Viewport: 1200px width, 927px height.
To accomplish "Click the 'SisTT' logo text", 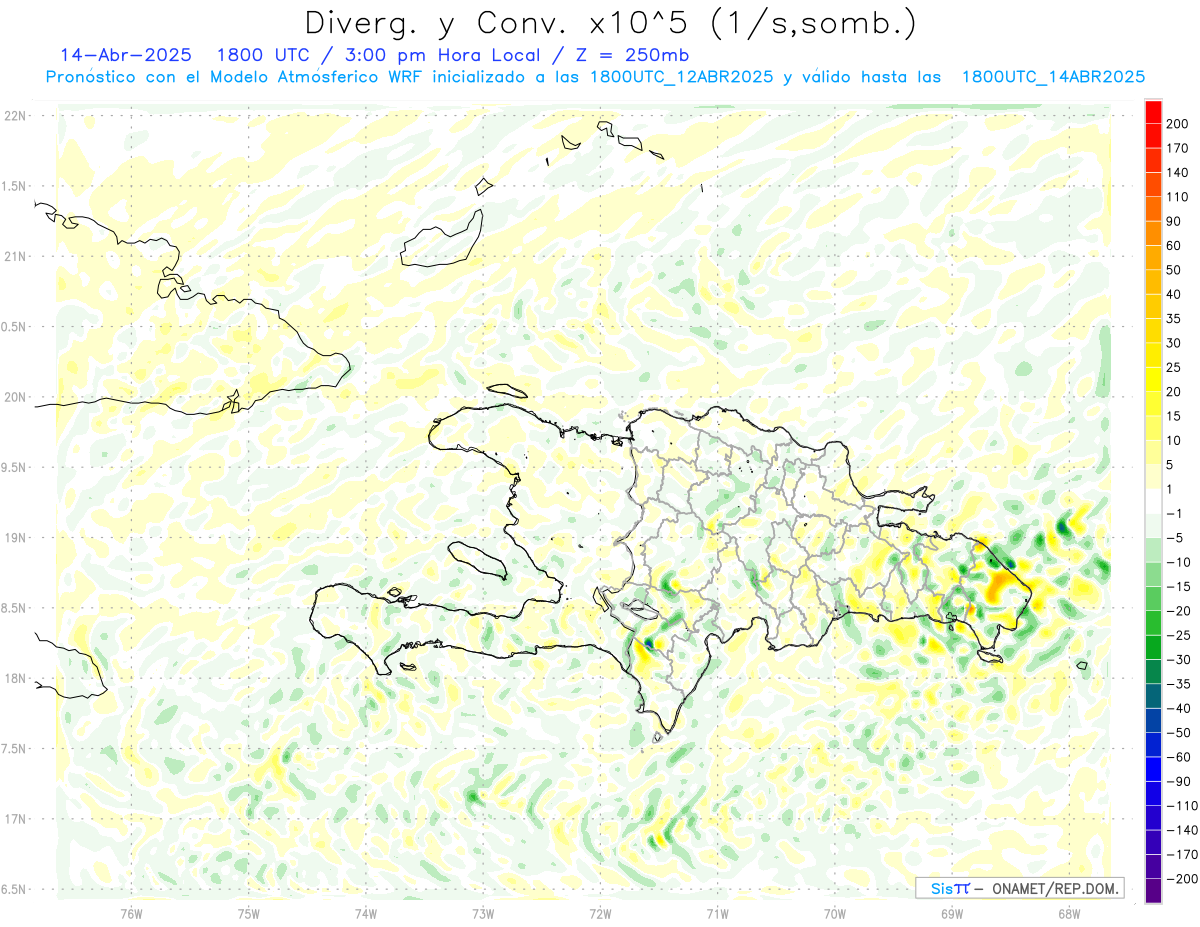I will pyautogui.click(x=950, y=889).
